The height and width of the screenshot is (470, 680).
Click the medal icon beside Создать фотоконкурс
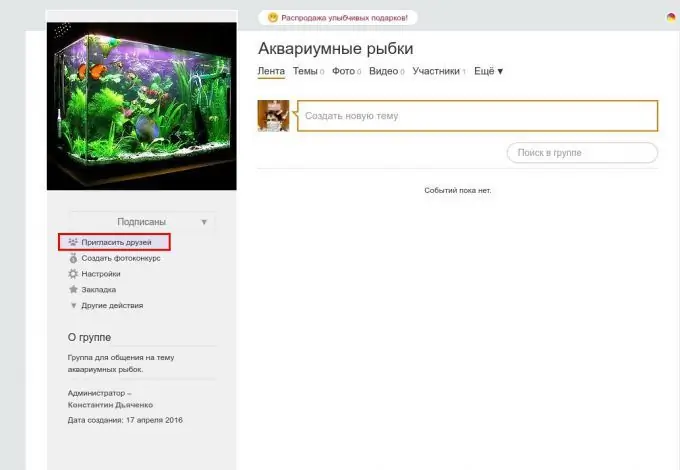pyautogui.click(x=72, y=258)
